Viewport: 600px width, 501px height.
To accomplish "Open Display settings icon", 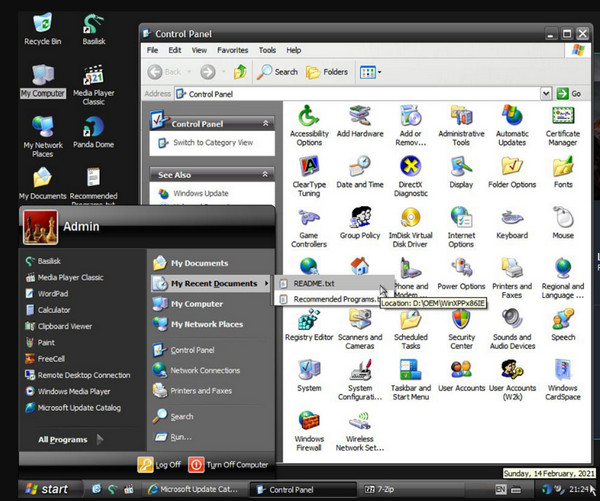I will pyautogui.click(x=461, y=172).
